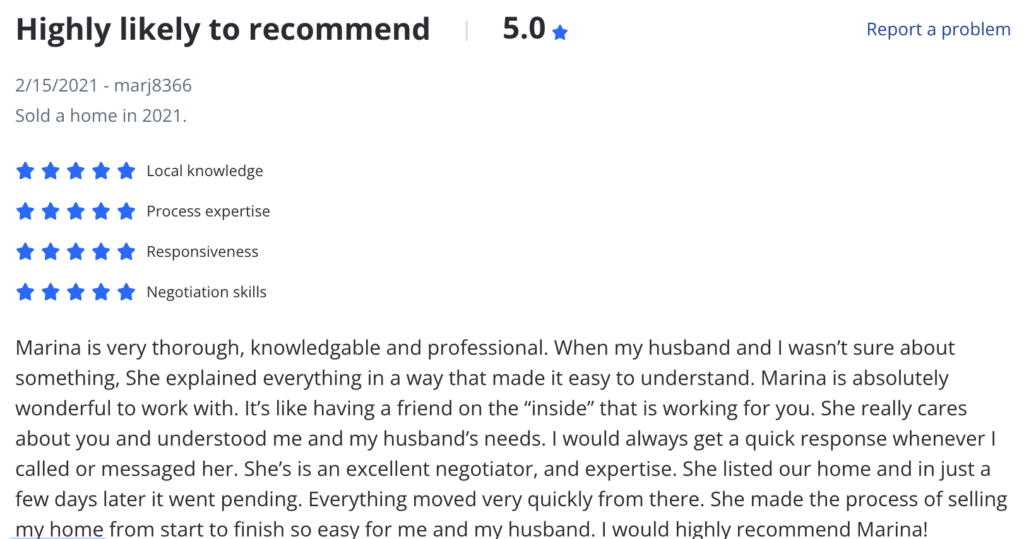Viewport: 1024px width, 539px height.
Task: Click first star of Process expertise rating
Action: coord(25,212)
